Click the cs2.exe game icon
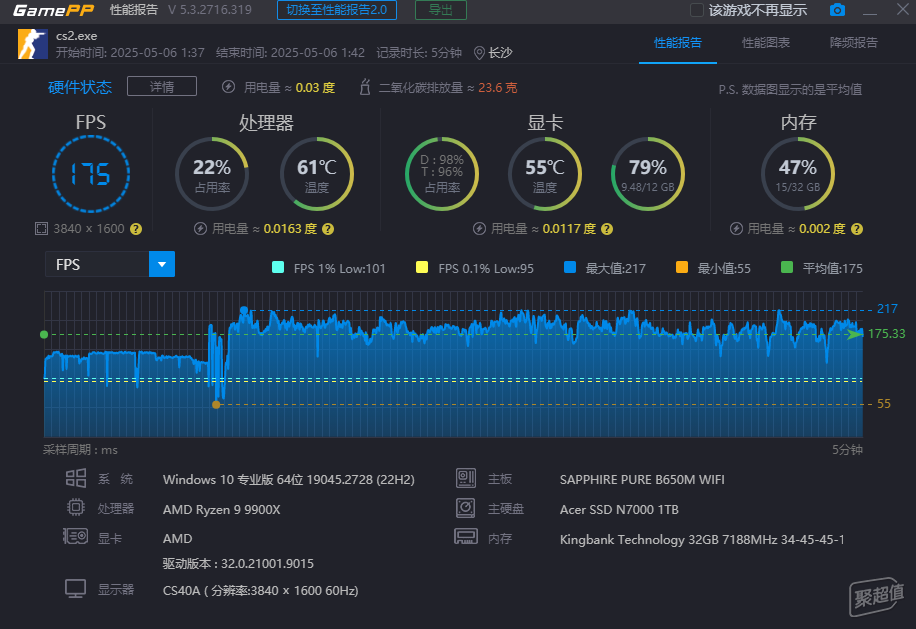The width and height of the screenshot is (916, 629). click(33, 44)
